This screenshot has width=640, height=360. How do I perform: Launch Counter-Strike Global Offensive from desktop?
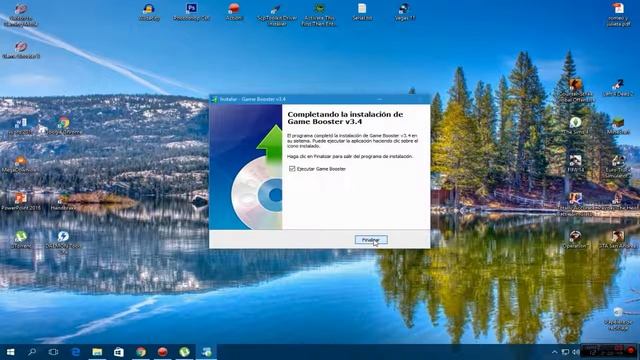pyautogui.click(x=576, y=91)
